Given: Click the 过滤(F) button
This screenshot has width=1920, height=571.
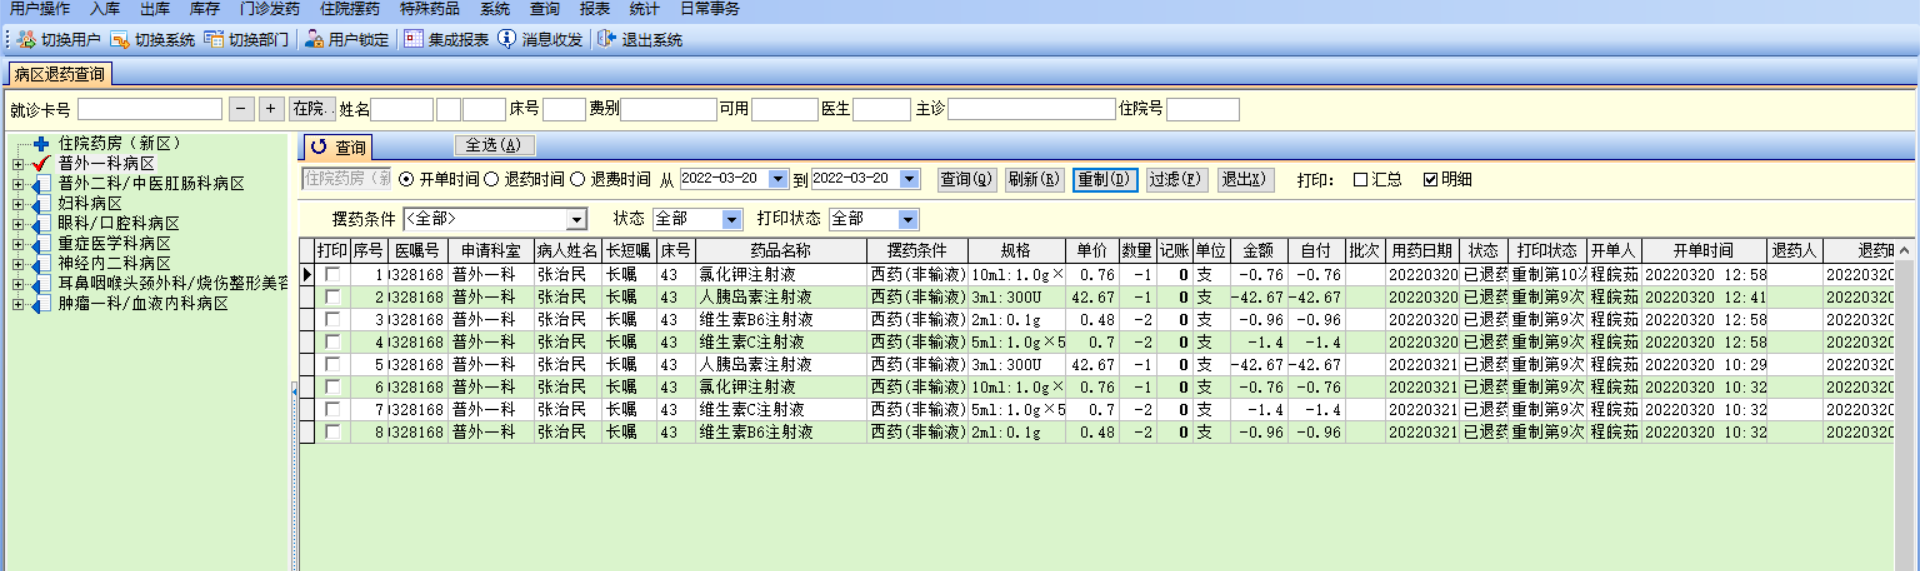Looking at the screenshot, I should pyautogui.click(x=1175, y=180).
